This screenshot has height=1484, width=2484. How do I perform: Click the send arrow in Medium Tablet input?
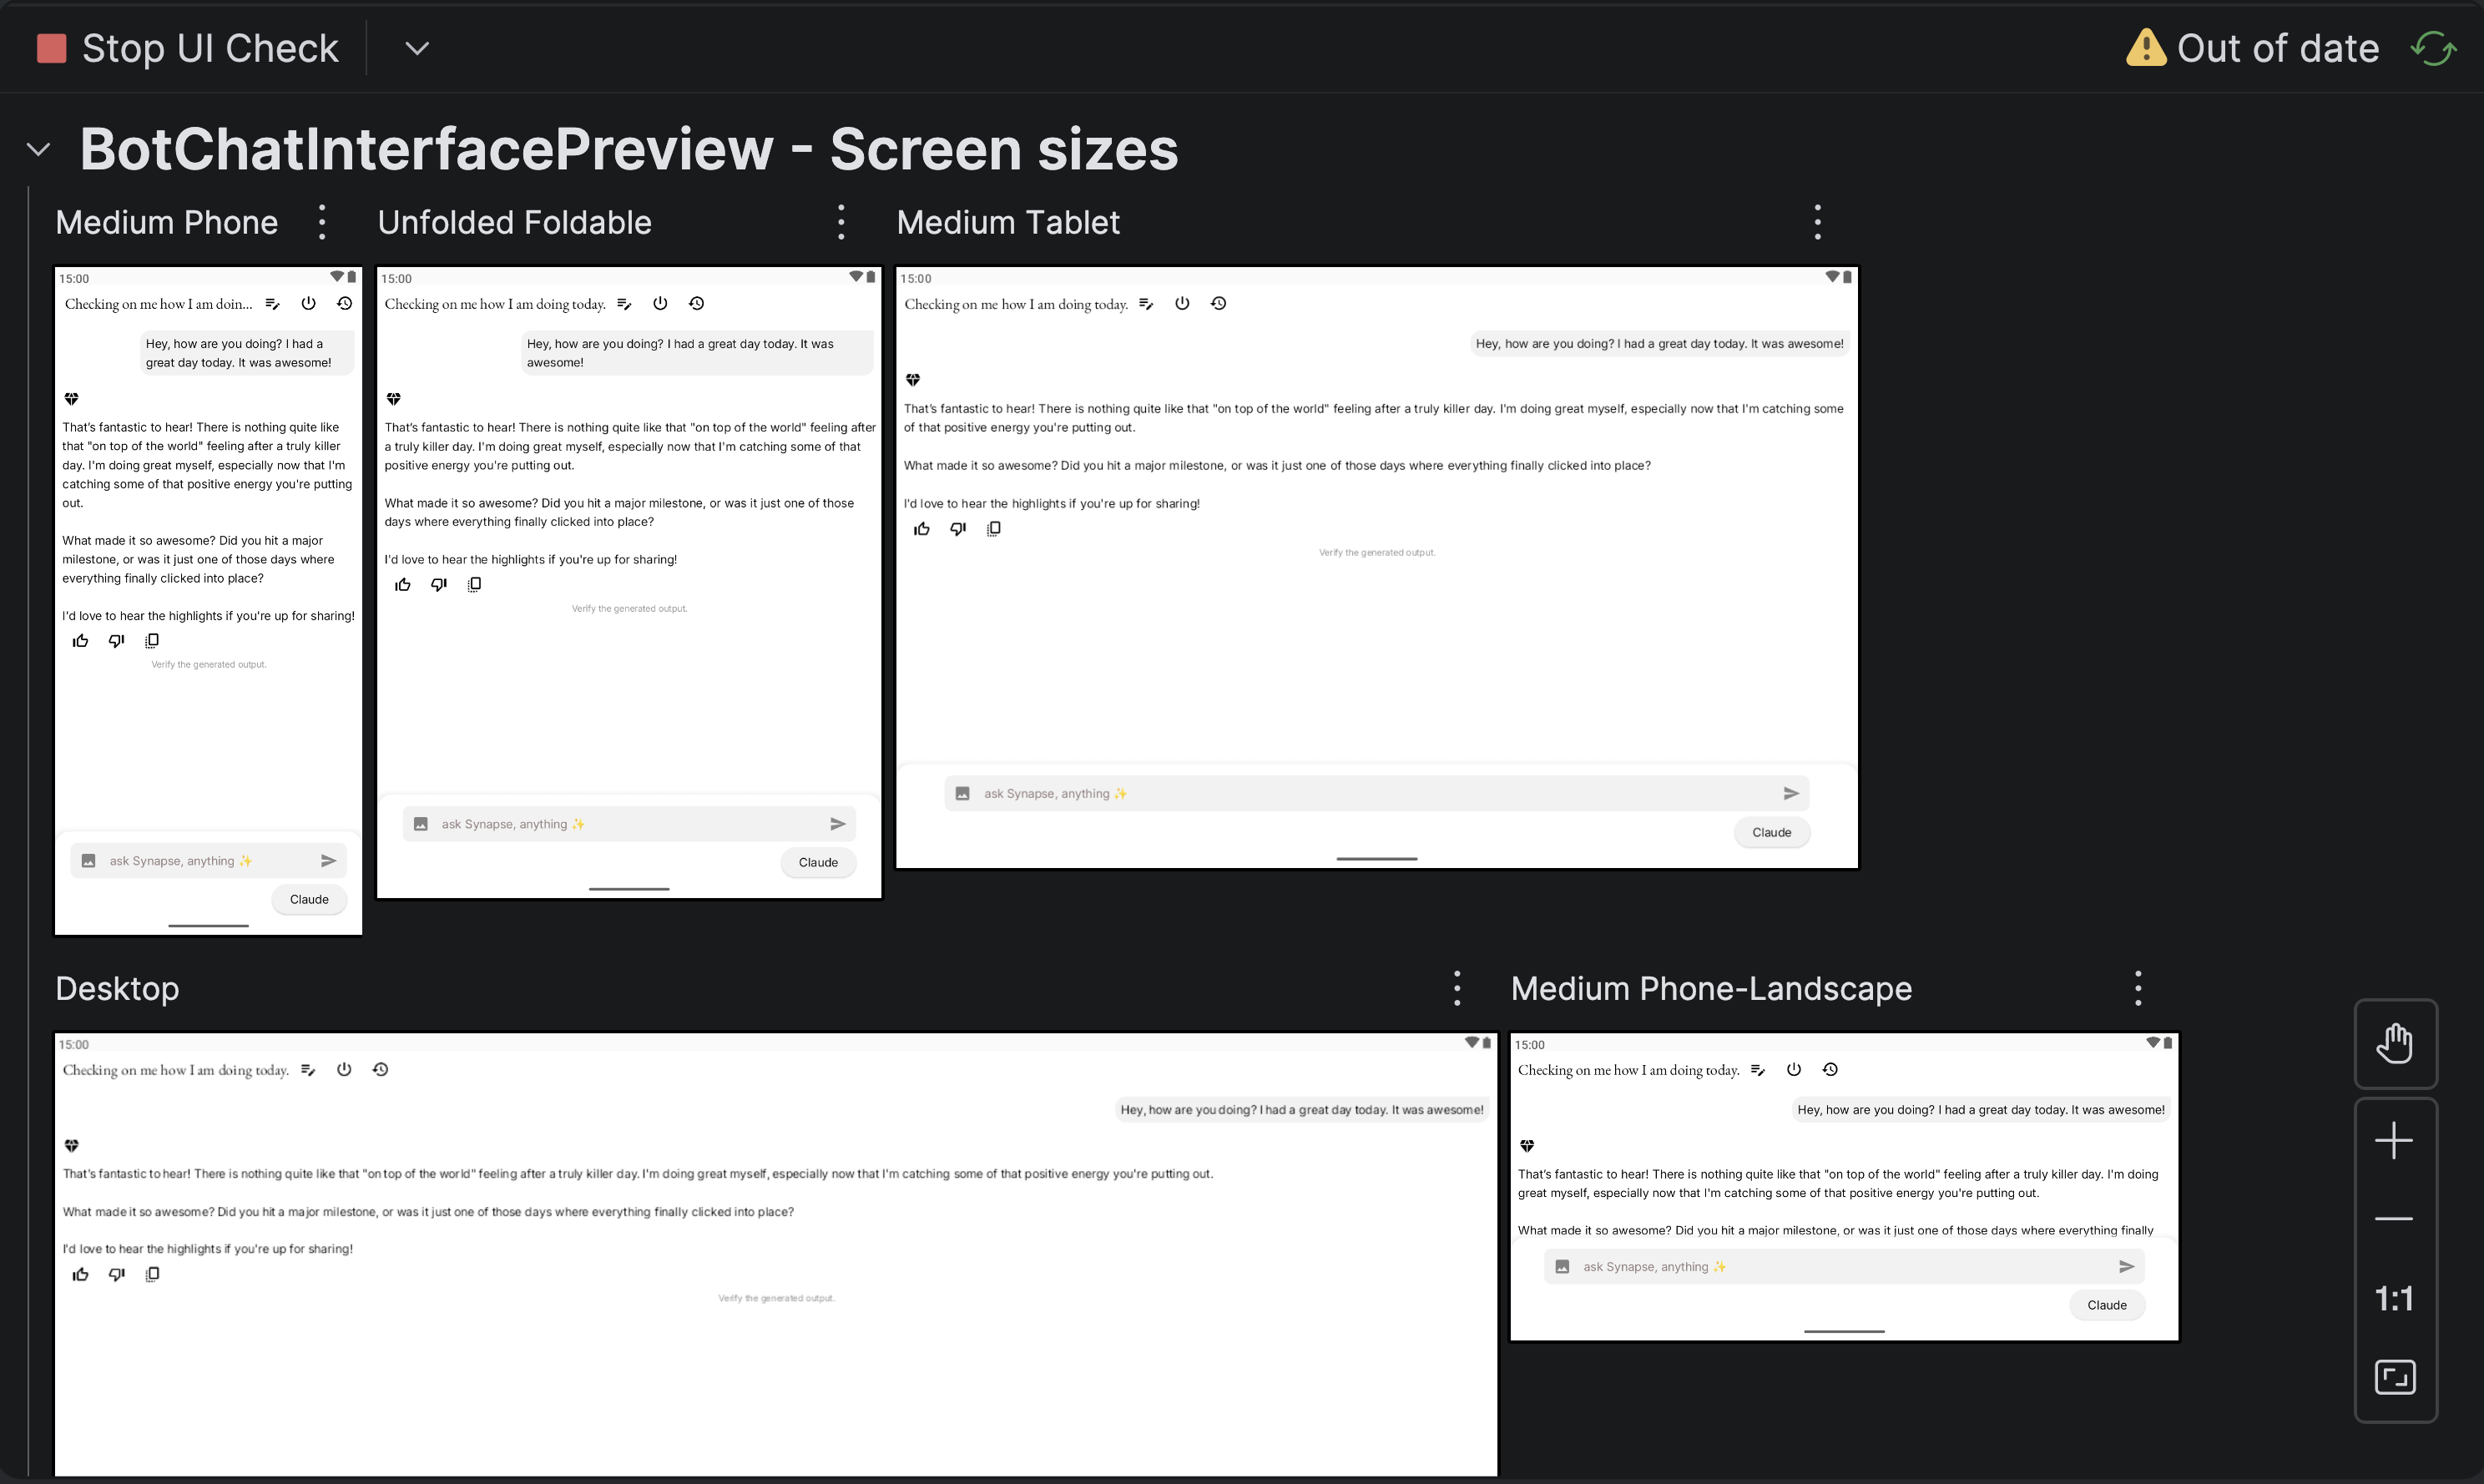[x=1792, y=792]
